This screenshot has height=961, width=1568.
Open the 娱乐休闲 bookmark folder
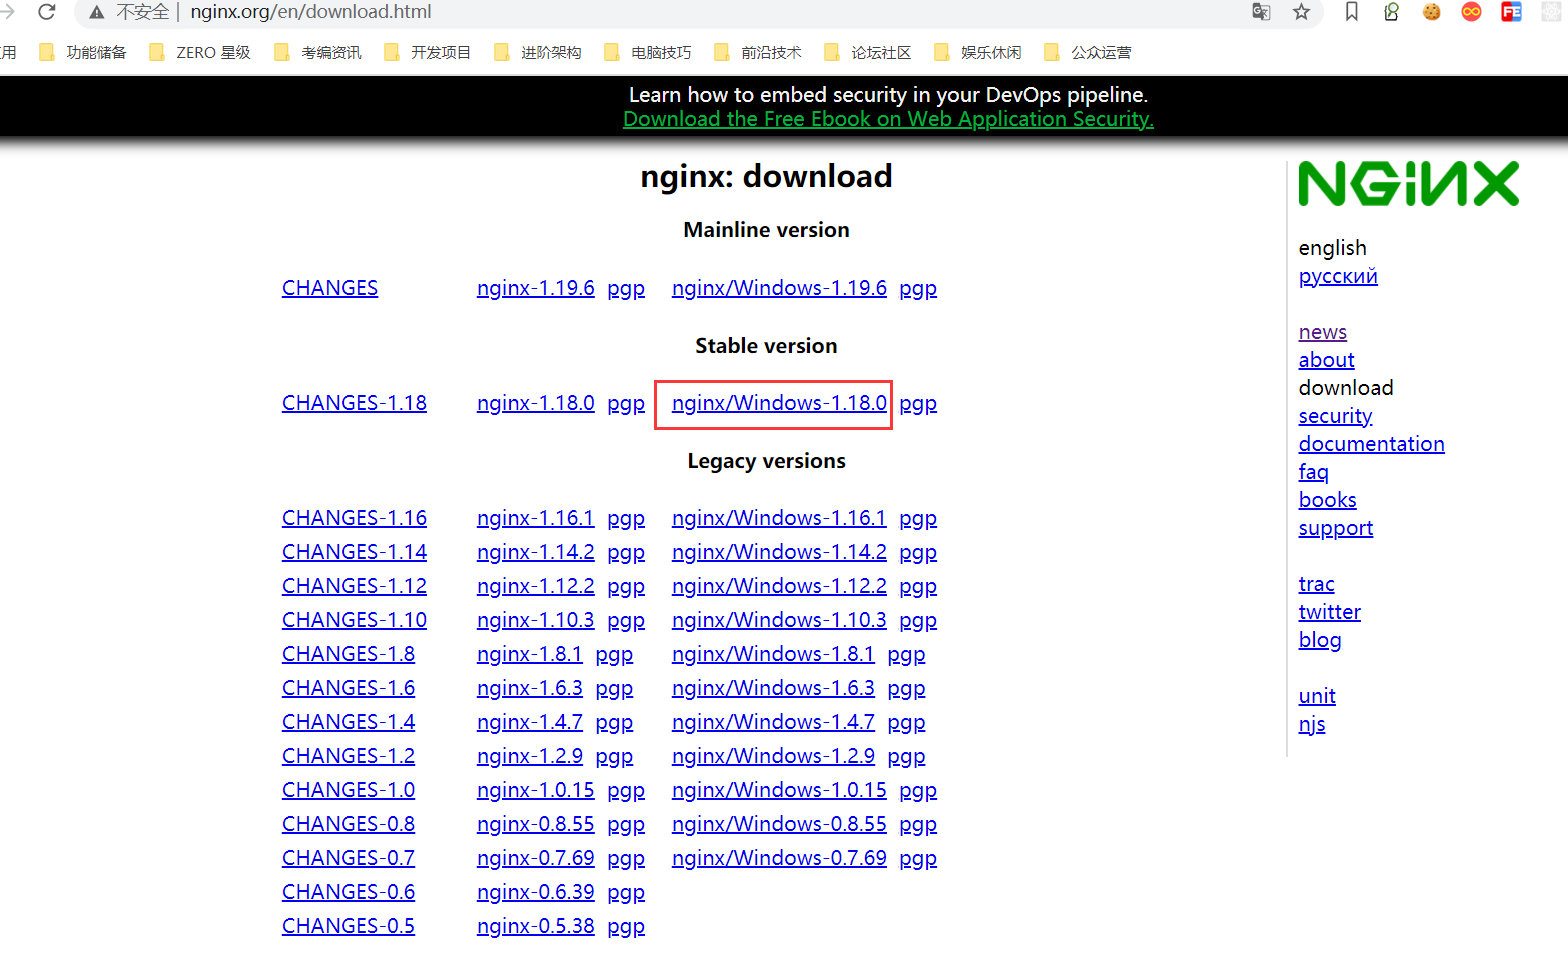coord(978,52)
